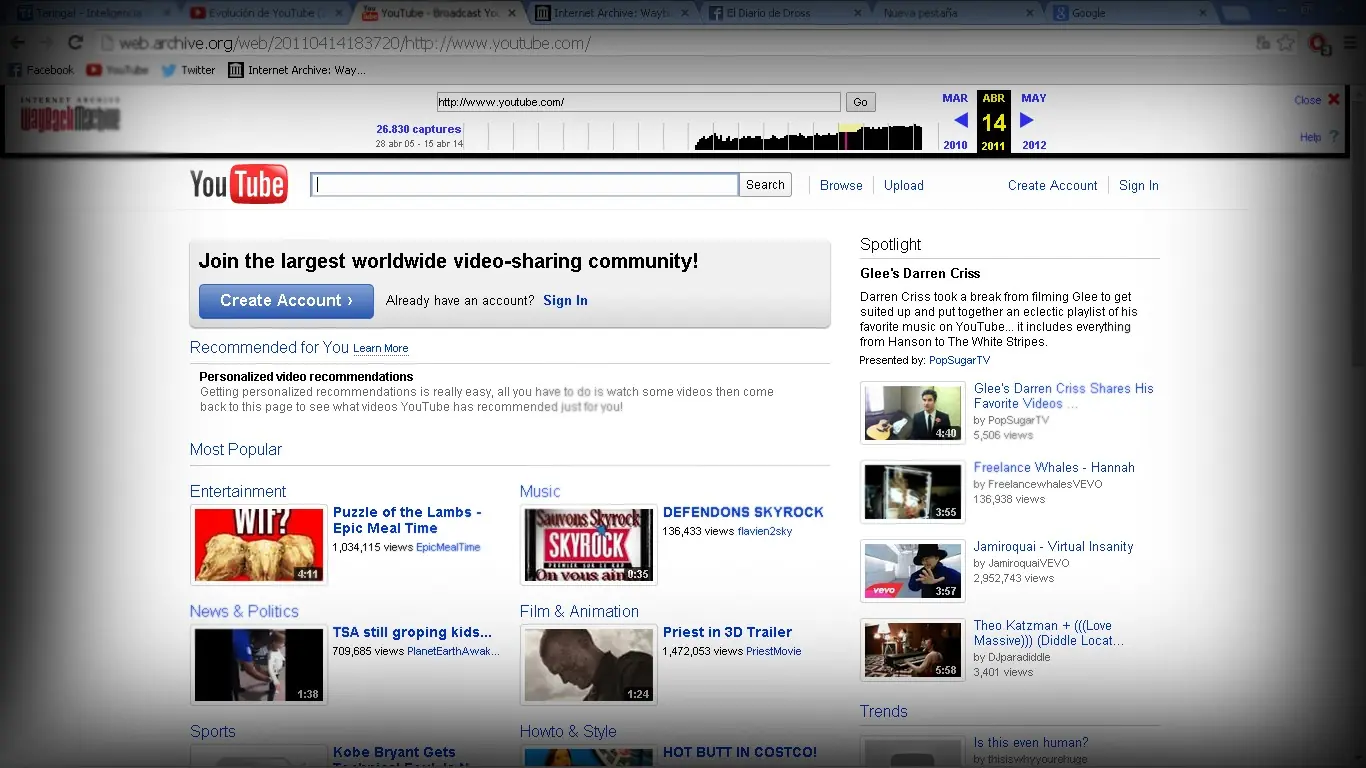The height and width of the screenshot is (768, 1366).
Task: Switch to Internet Archive Wayback tab
Action: 610,13
